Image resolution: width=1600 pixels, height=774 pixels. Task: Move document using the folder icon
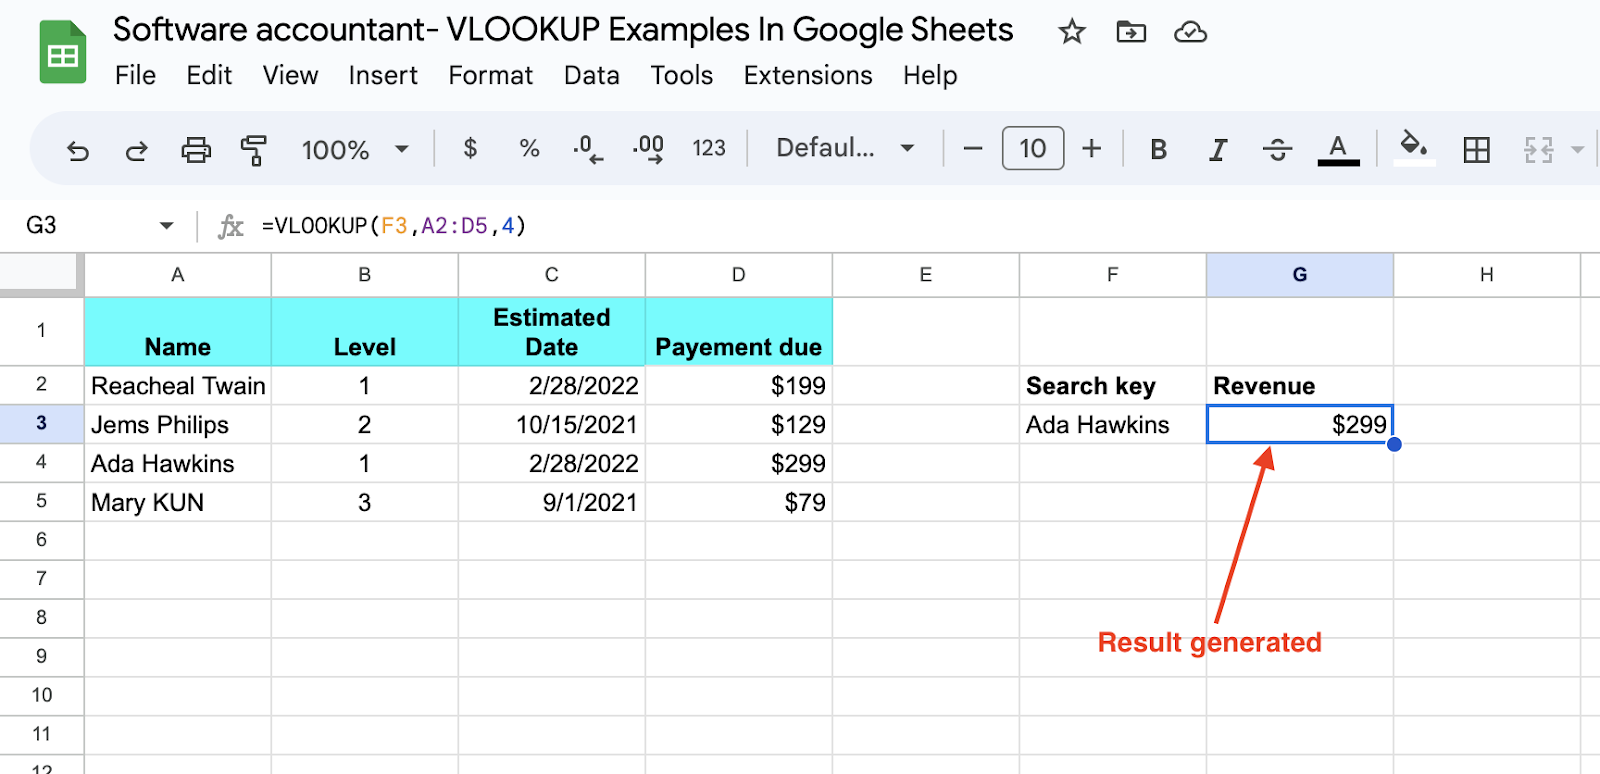(x=1131, y=33)
